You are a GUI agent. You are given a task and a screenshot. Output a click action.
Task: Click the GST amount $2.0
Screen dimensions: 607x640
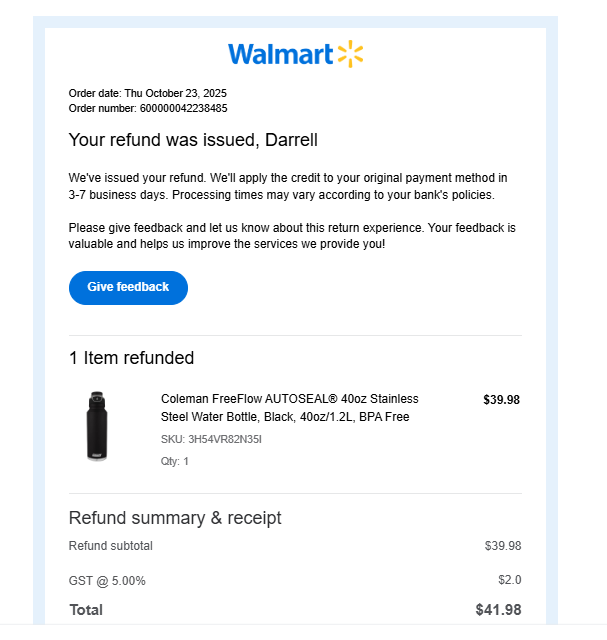point(509,580)
